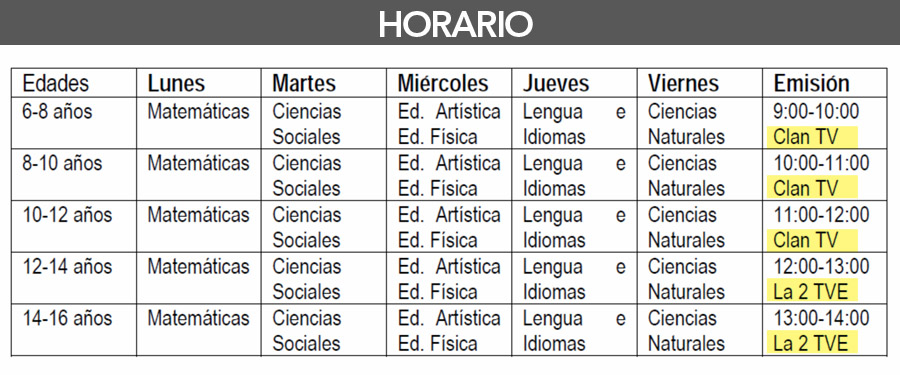900x375 pixels.
Task: Click the Emisión column header
Action: (x=811, y=83)
